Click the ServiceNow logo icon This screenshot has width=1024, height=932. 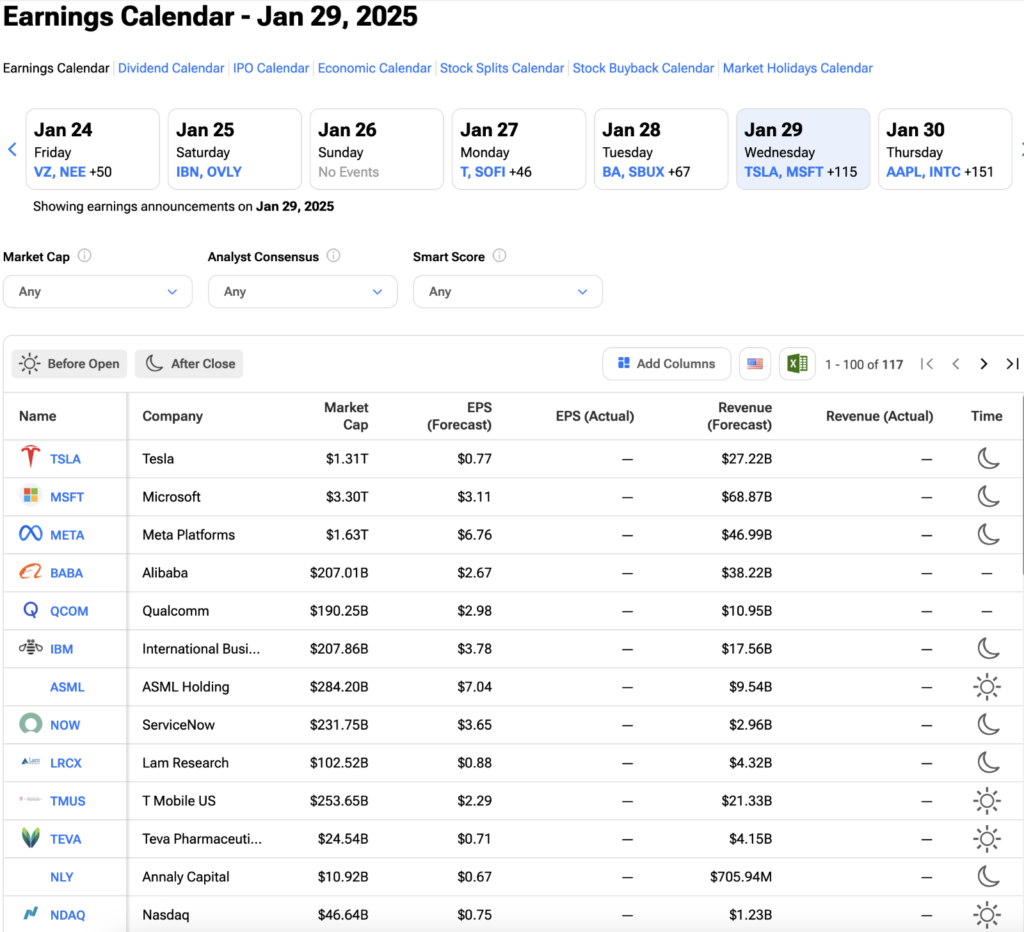pos(30,724)
